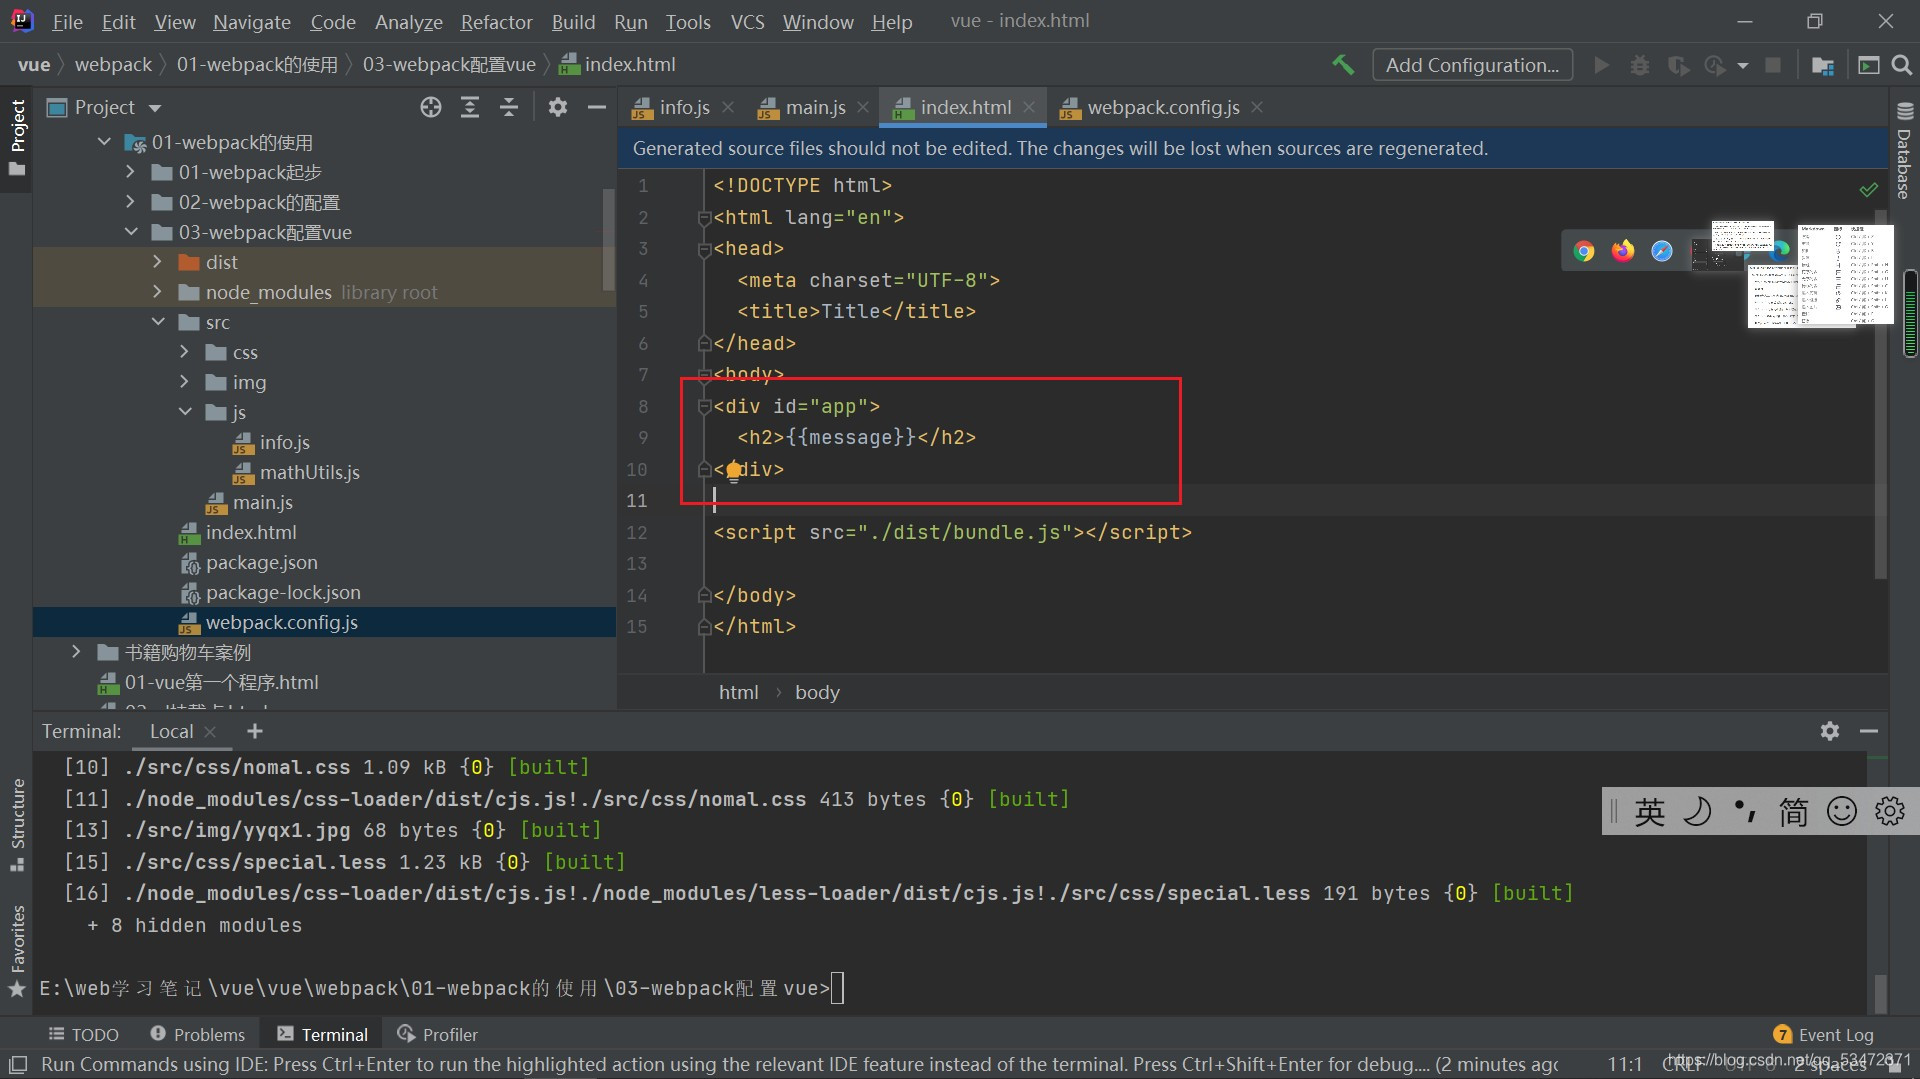Click the green inspection checkmark in editor
Image resolution: width=1920 pixels, height=1079 pixels.
(x=1868, y=189)
